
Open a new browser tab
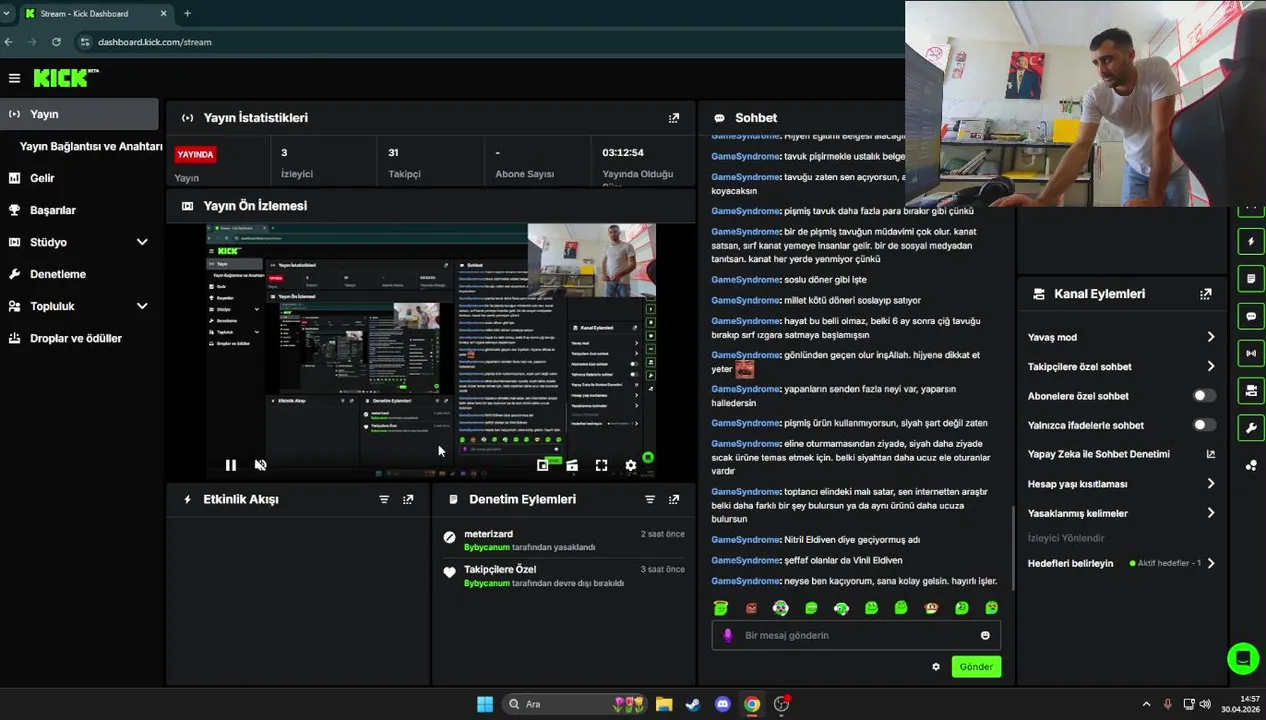click(187, 13)
